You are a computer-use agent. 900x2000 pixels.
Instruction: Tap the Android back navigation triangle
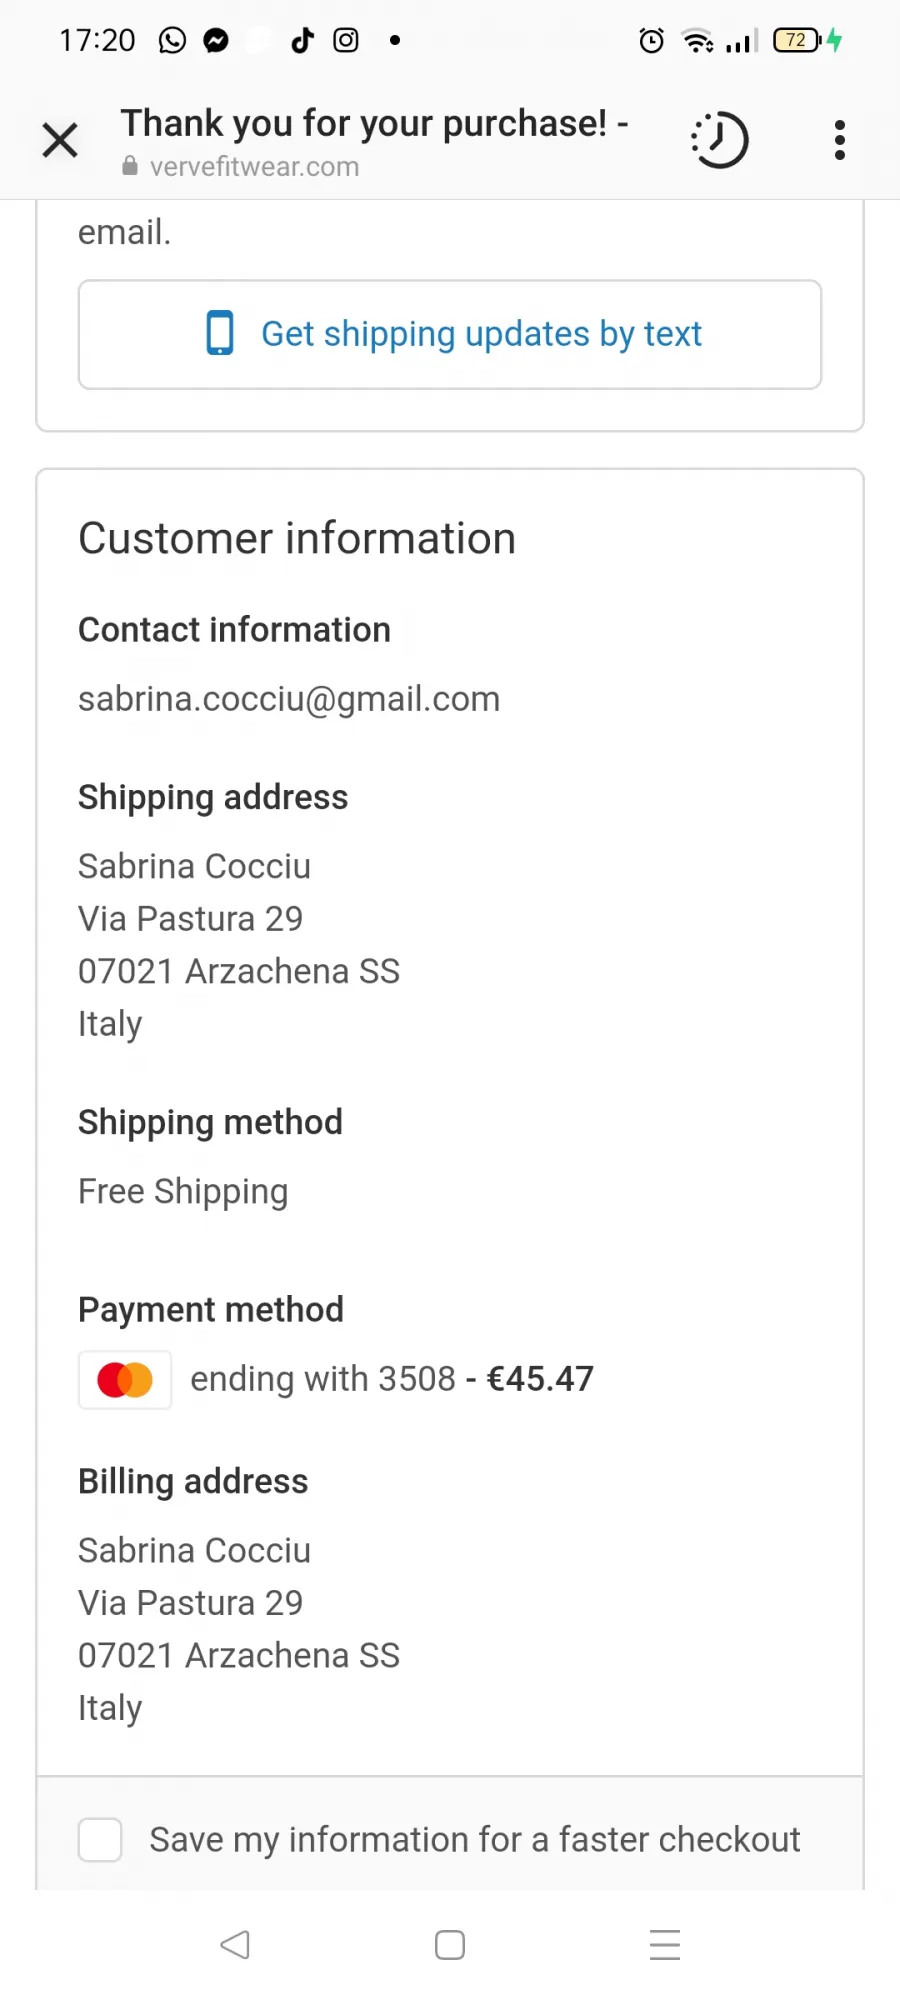click(235, 1945)
